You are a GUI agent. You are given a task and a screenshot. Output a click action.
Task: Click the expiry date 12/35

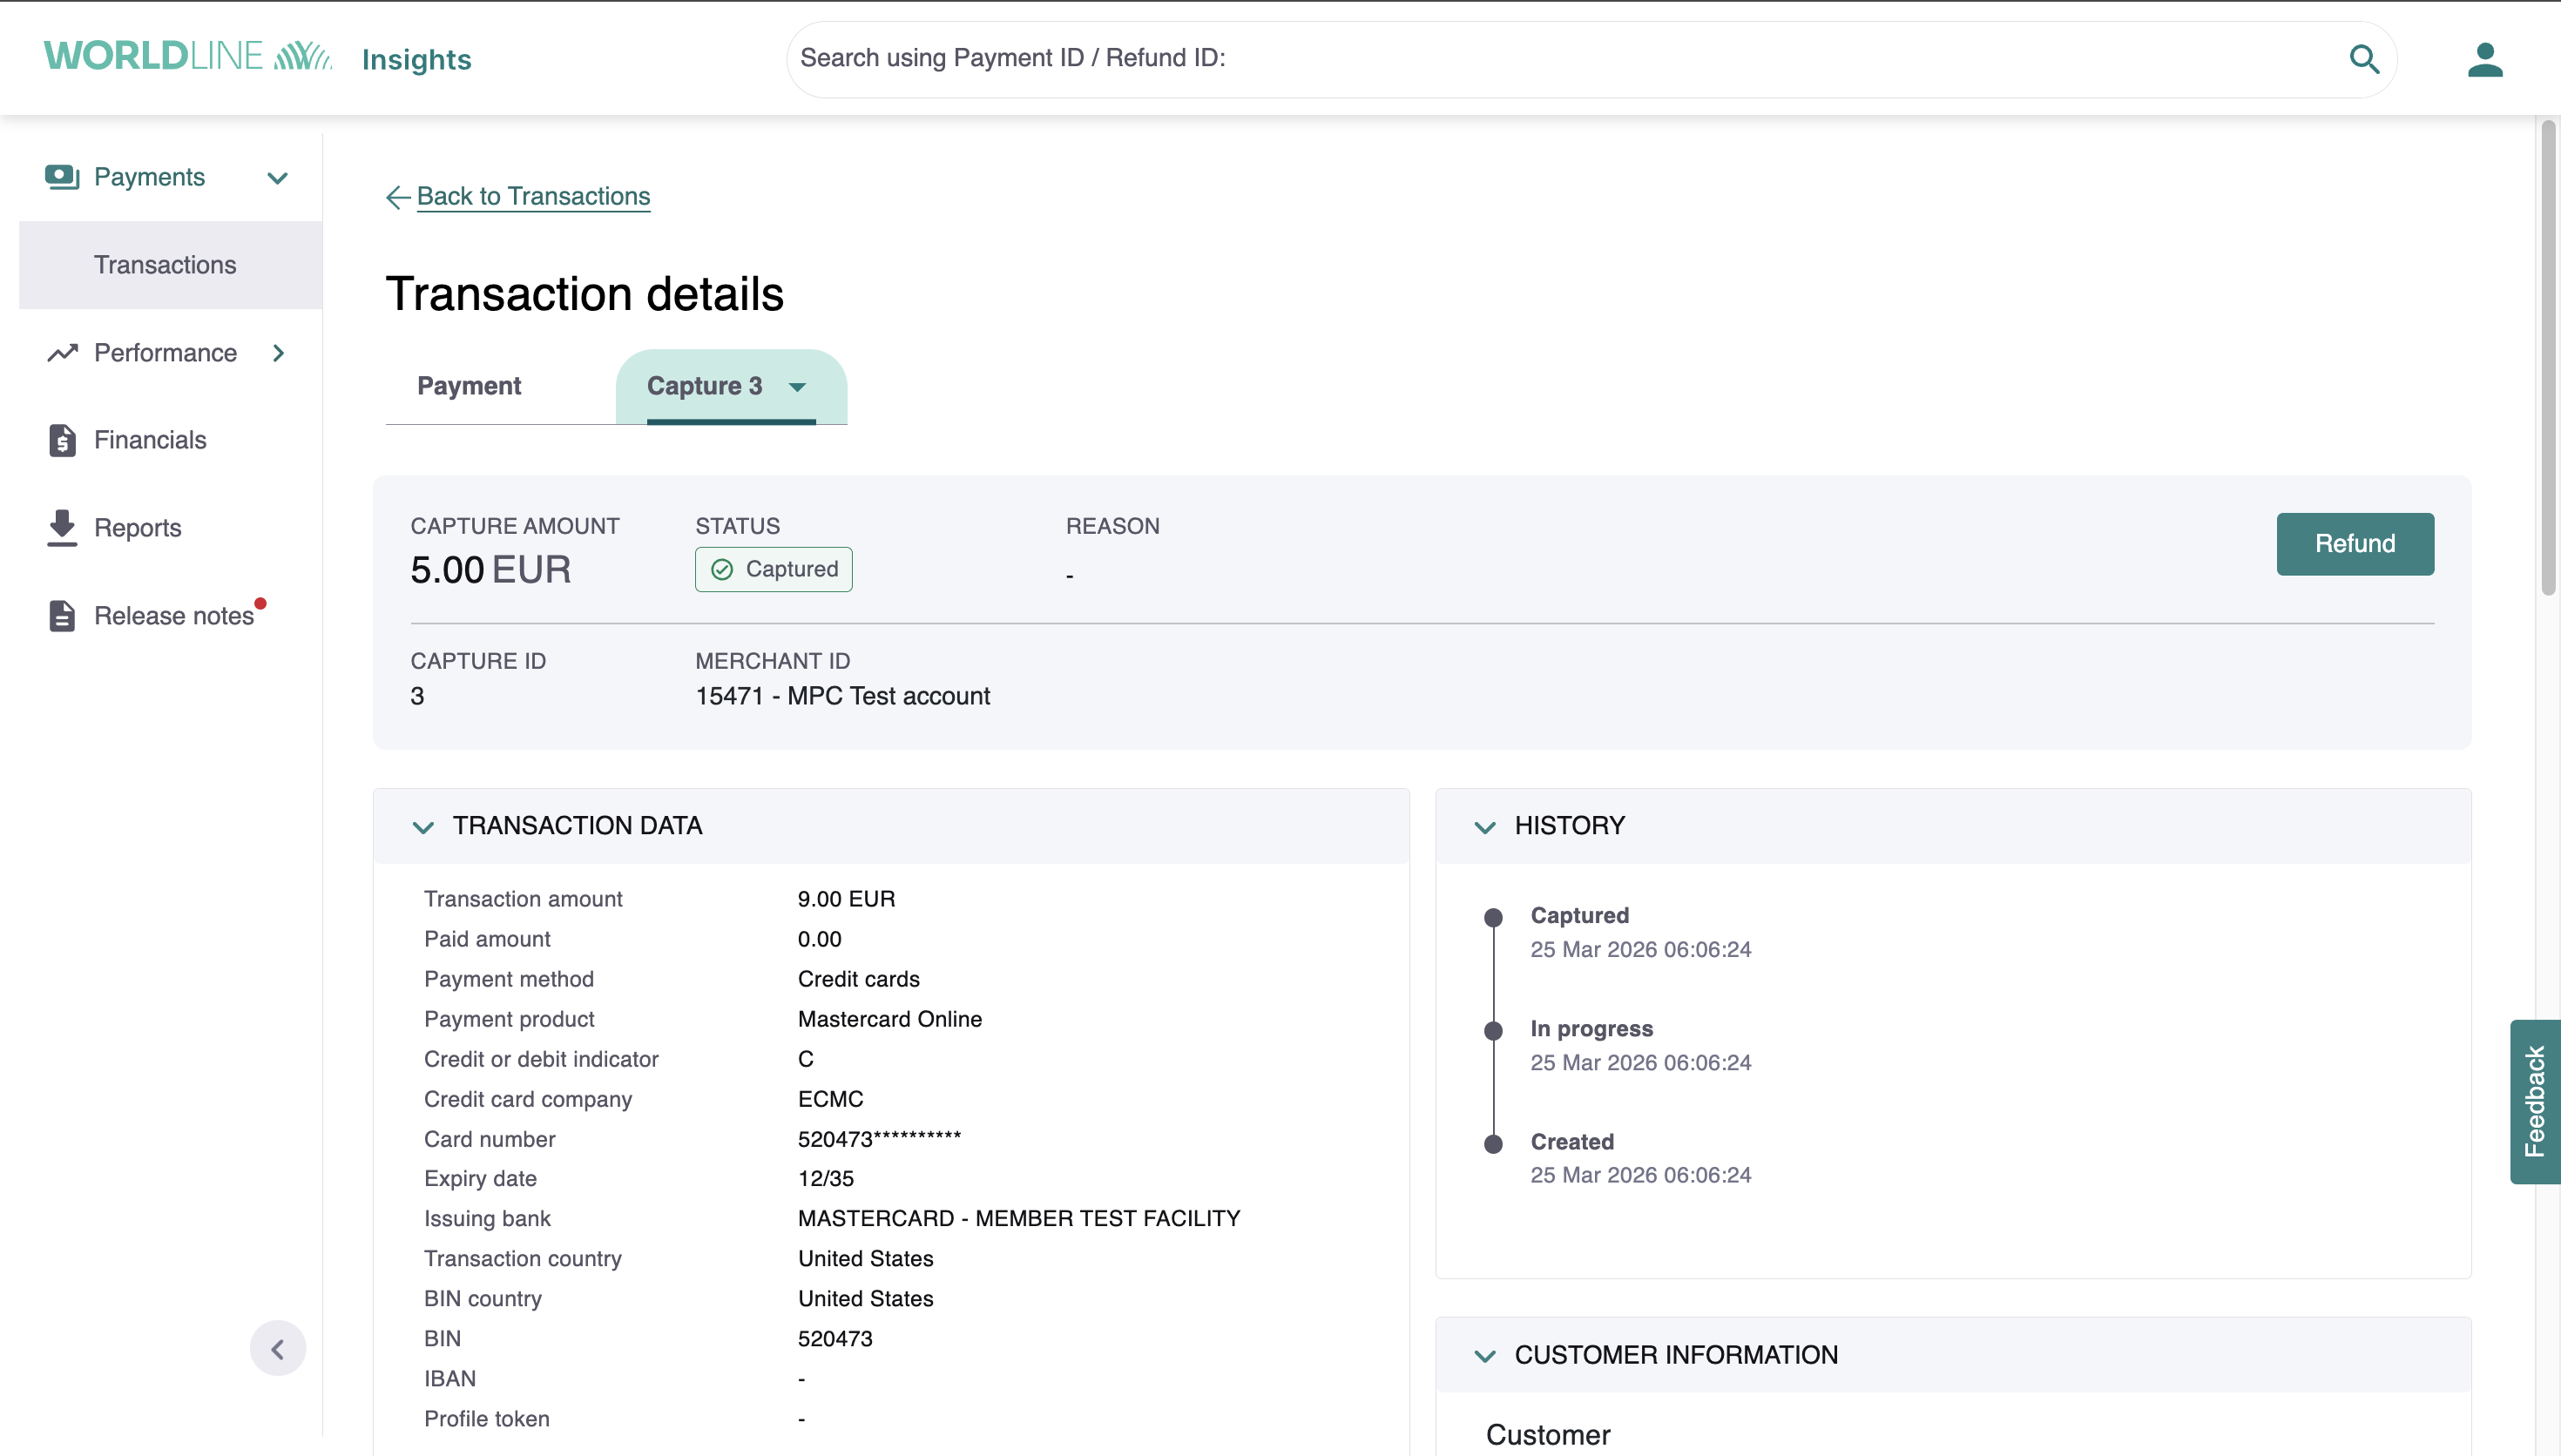coord(826,1179)
